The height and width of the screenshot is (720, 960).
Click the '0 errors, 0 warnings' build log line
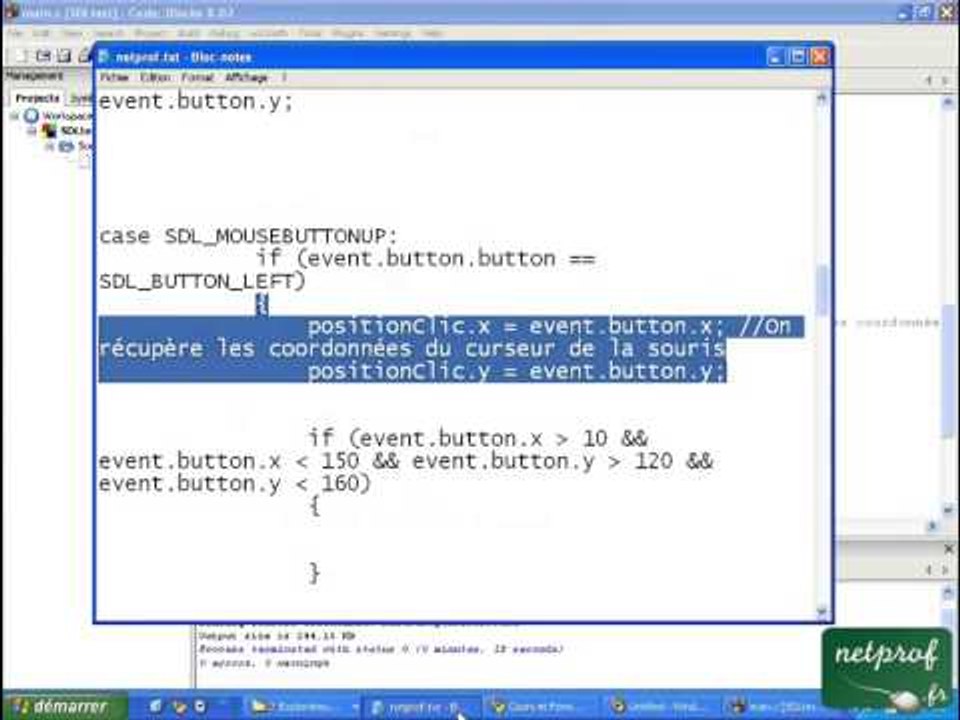pyautogui.click(x=264, y=663)
